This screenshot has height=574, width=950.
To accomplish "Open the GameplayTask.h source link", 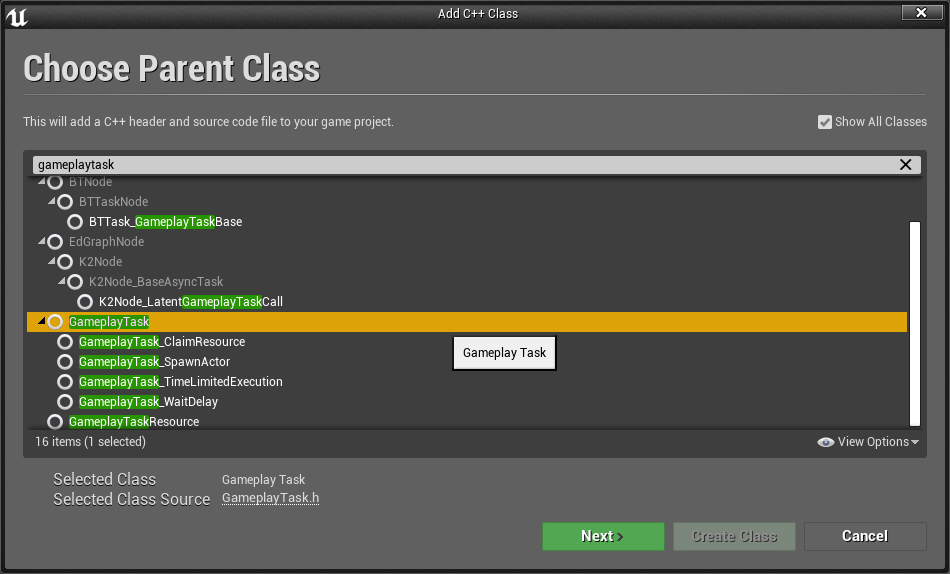I will coord(270,498).
